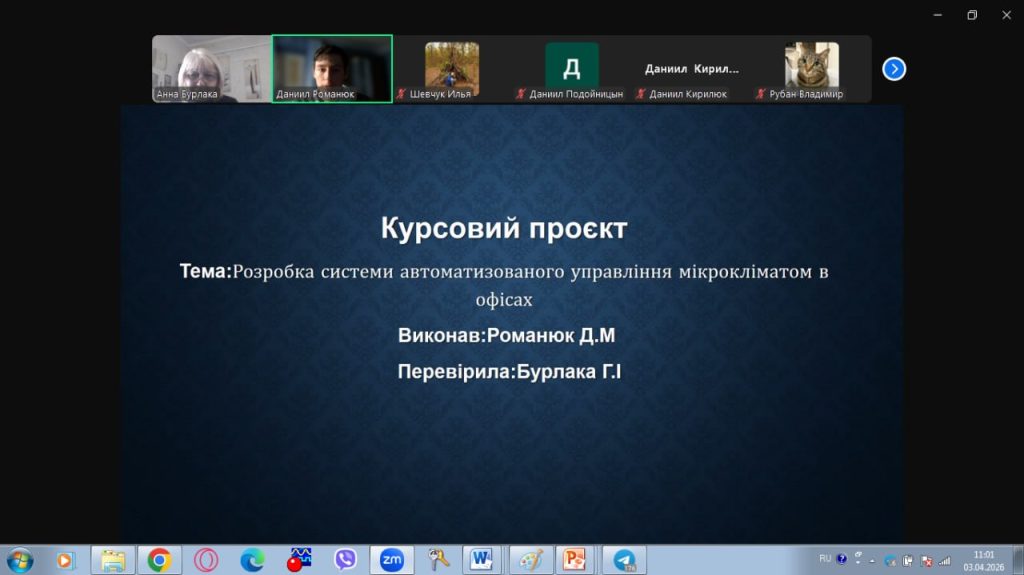Select Даниил Подойницын's avatar tile
Screen dimensions: 1024x575
[571, 69]
